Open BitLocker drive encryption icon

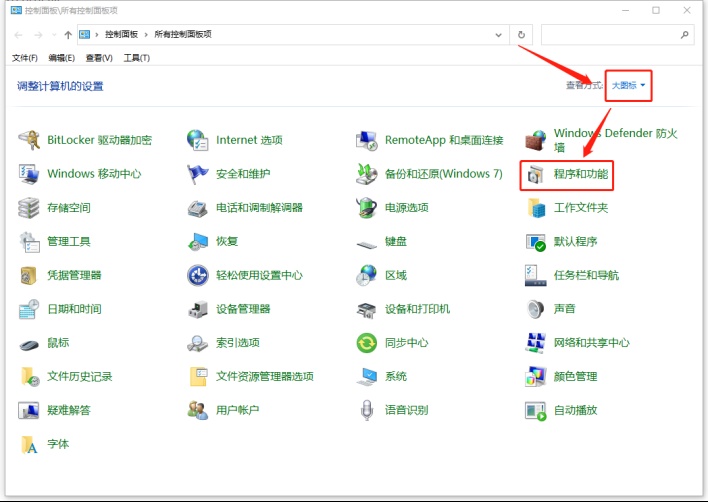click(29, 140)
